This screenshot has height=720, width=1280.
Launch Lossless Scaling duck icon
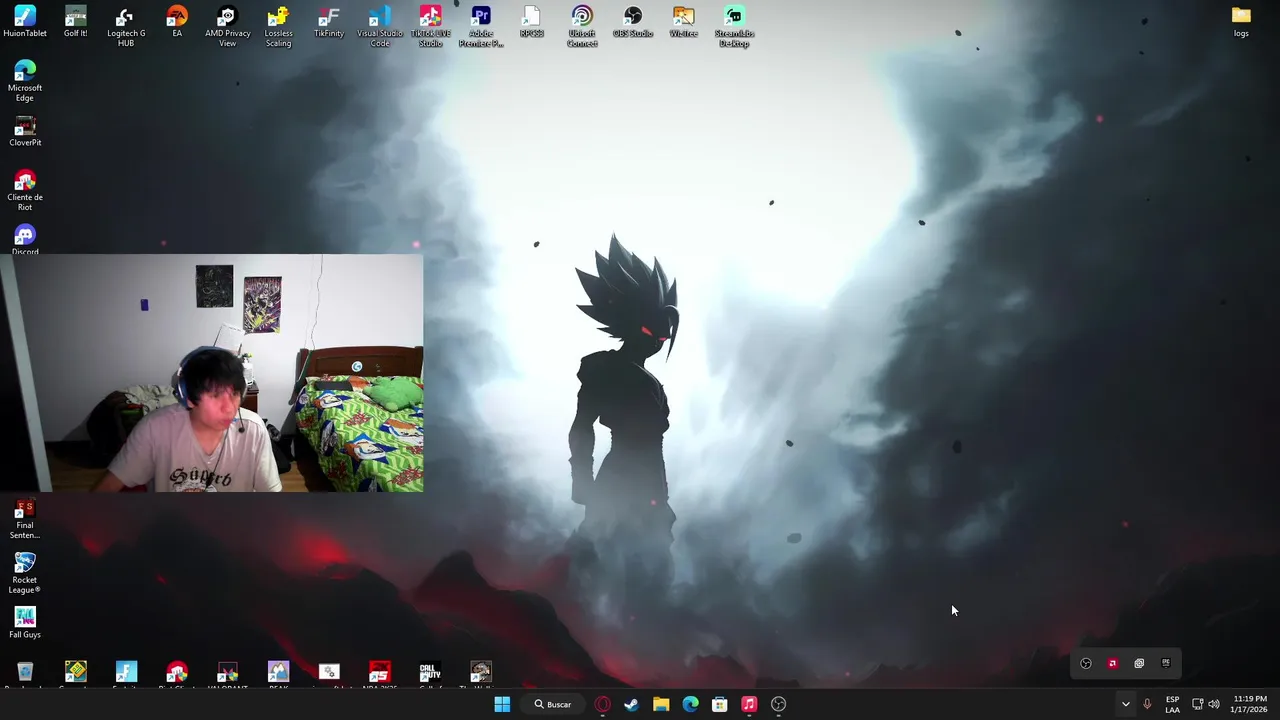tap(279, 27)
